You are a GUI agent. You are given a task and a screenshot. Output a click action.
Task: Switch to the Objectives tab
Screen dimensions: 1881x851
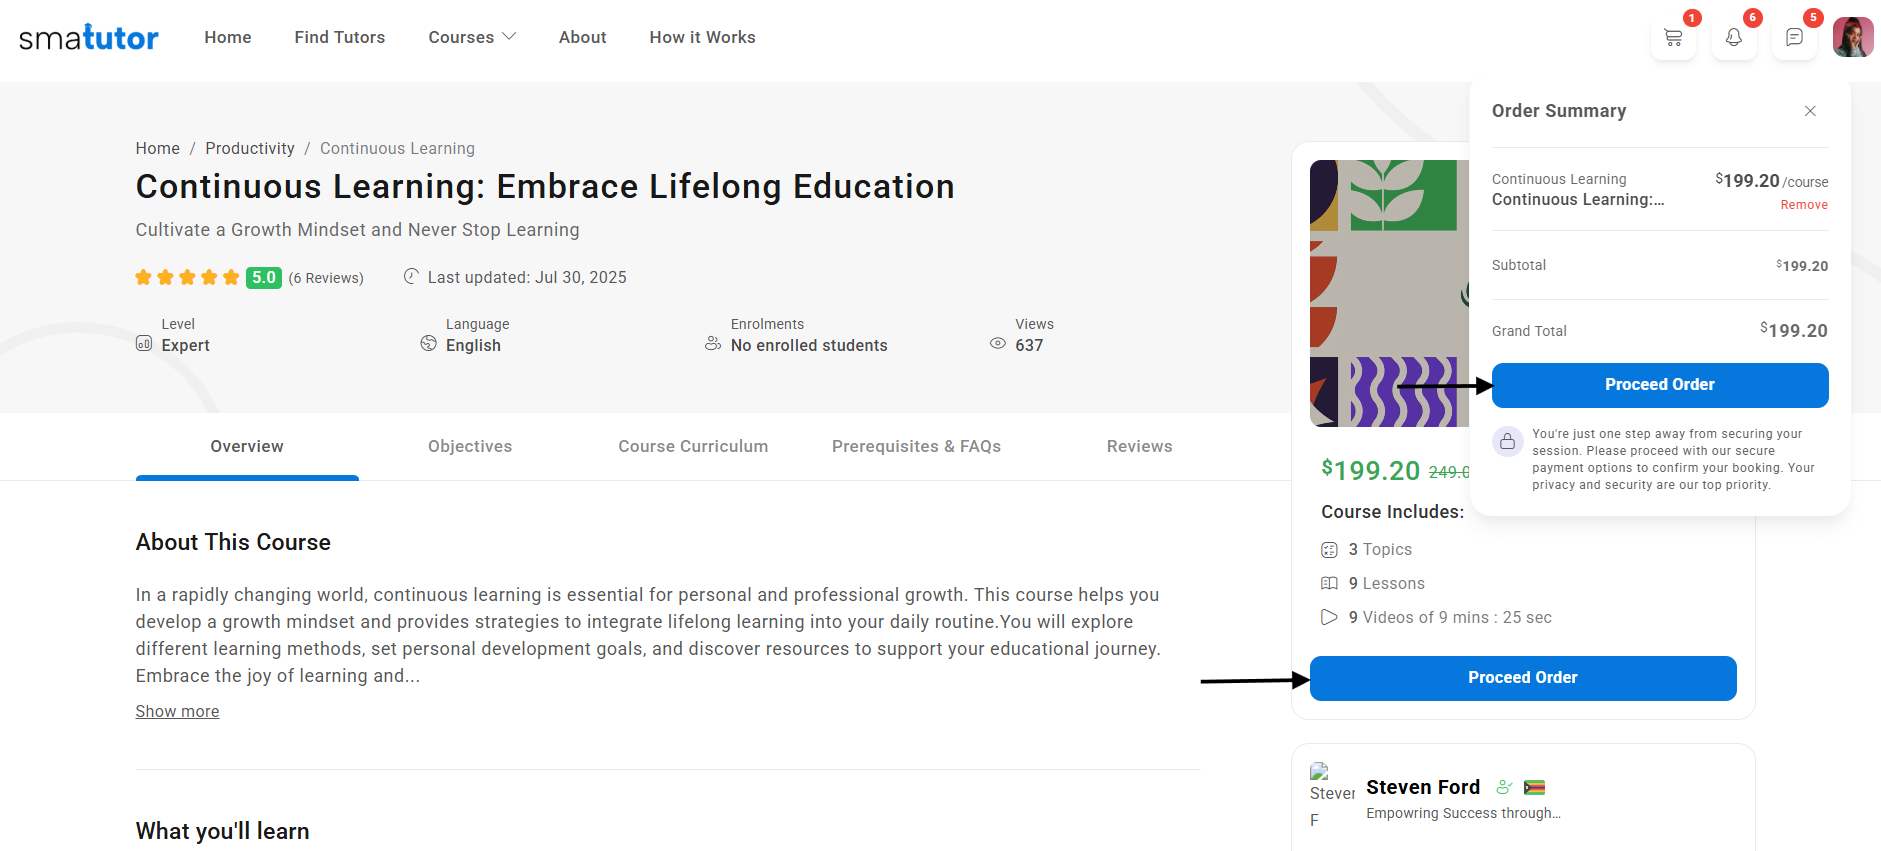tap(470, 446)
